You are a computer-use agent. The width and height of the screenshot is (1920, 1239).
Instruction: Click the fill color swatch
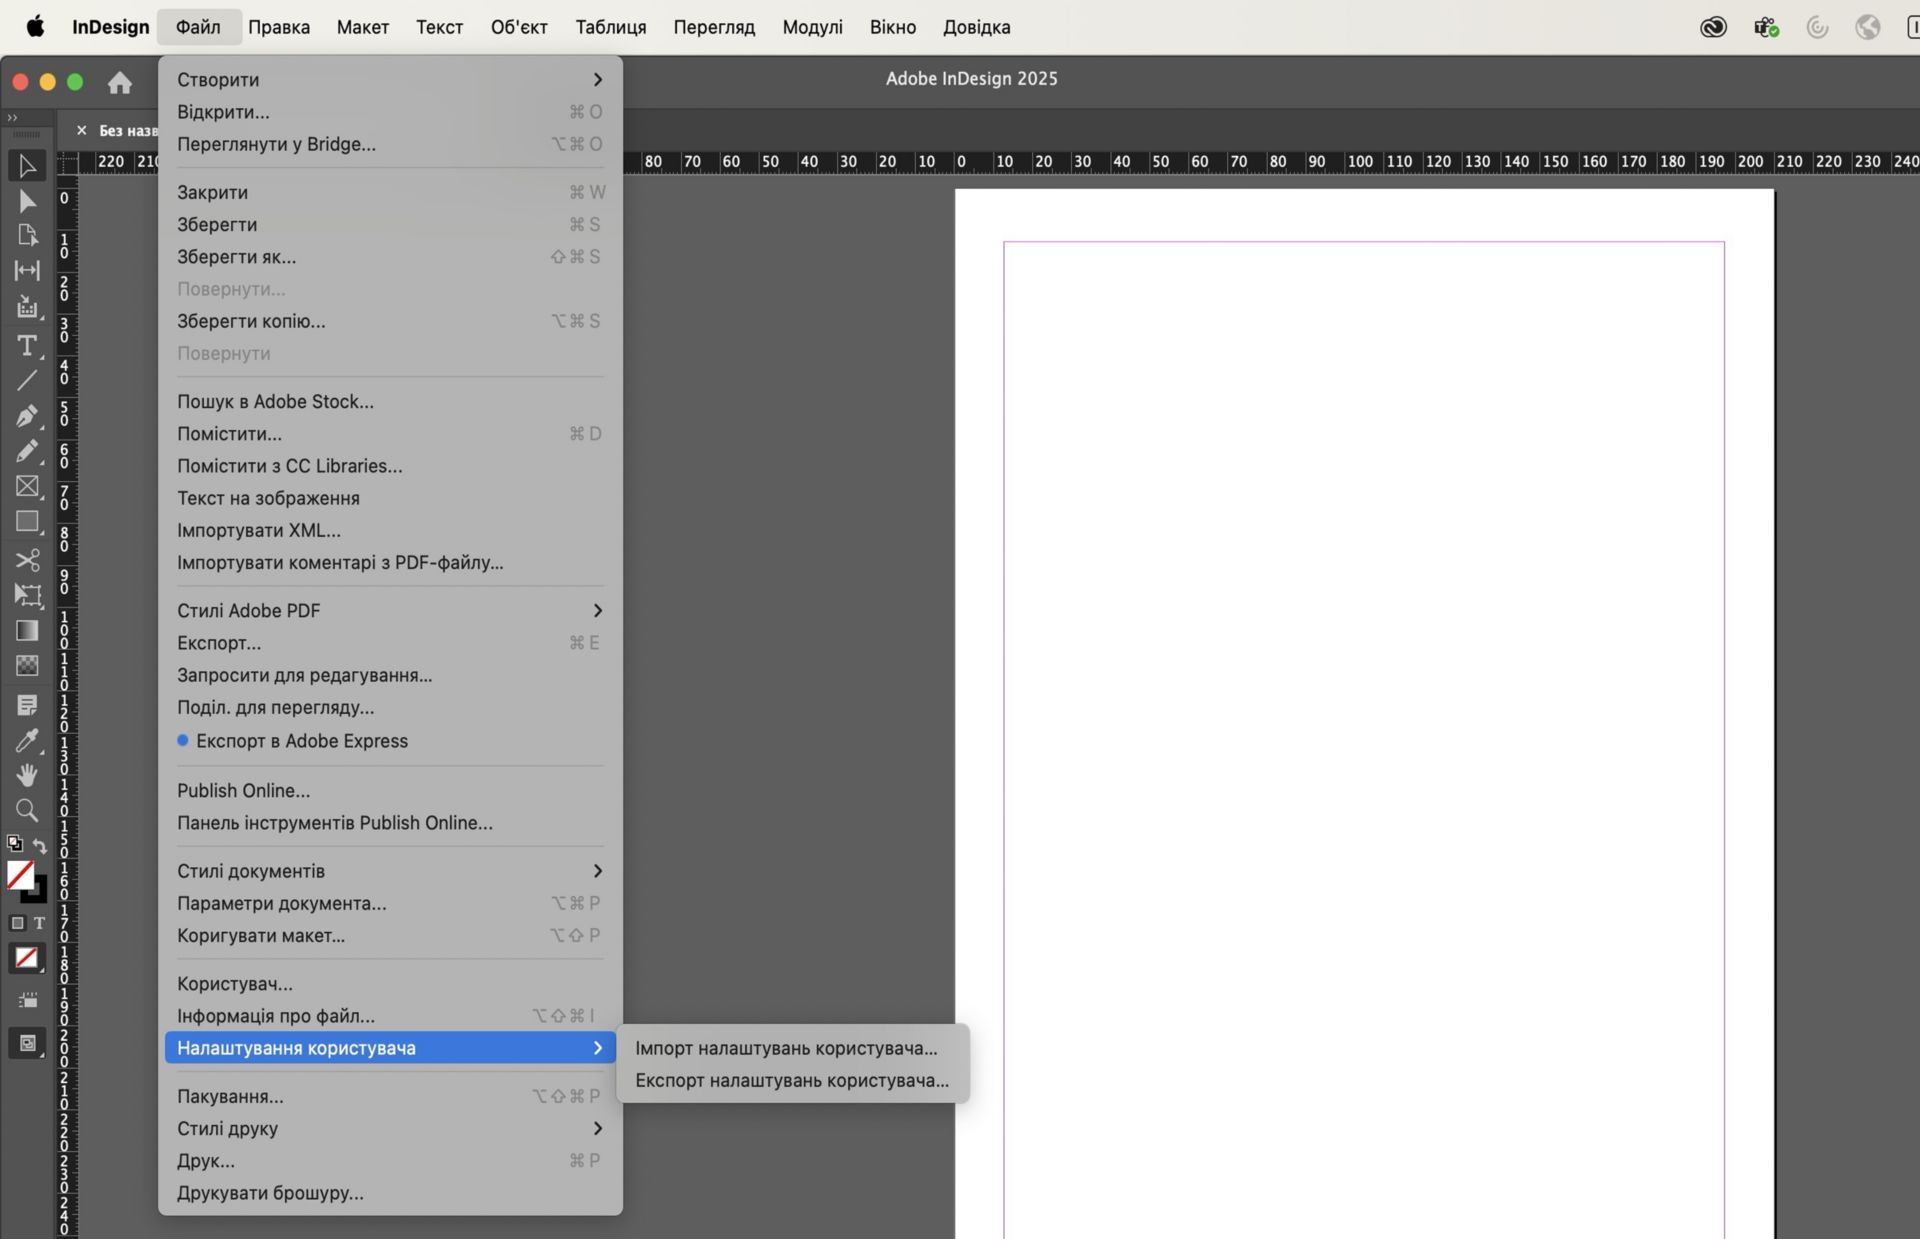pyautogui.click(x=19, y=875)
